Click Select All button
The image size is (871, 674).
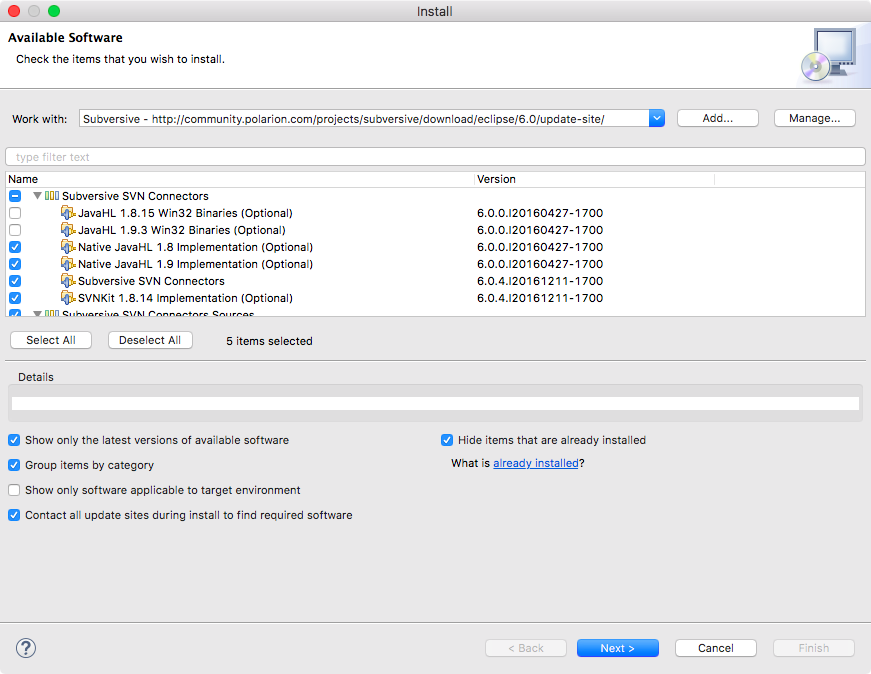[51, 340]
